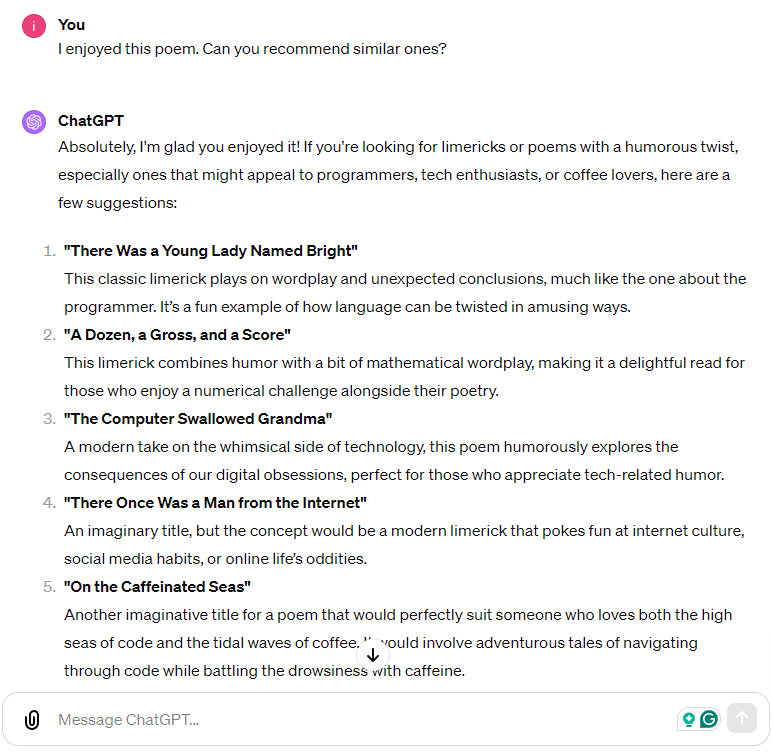Focus the Message ChatGPT input field
772x753 pixels.
point(364,720)
